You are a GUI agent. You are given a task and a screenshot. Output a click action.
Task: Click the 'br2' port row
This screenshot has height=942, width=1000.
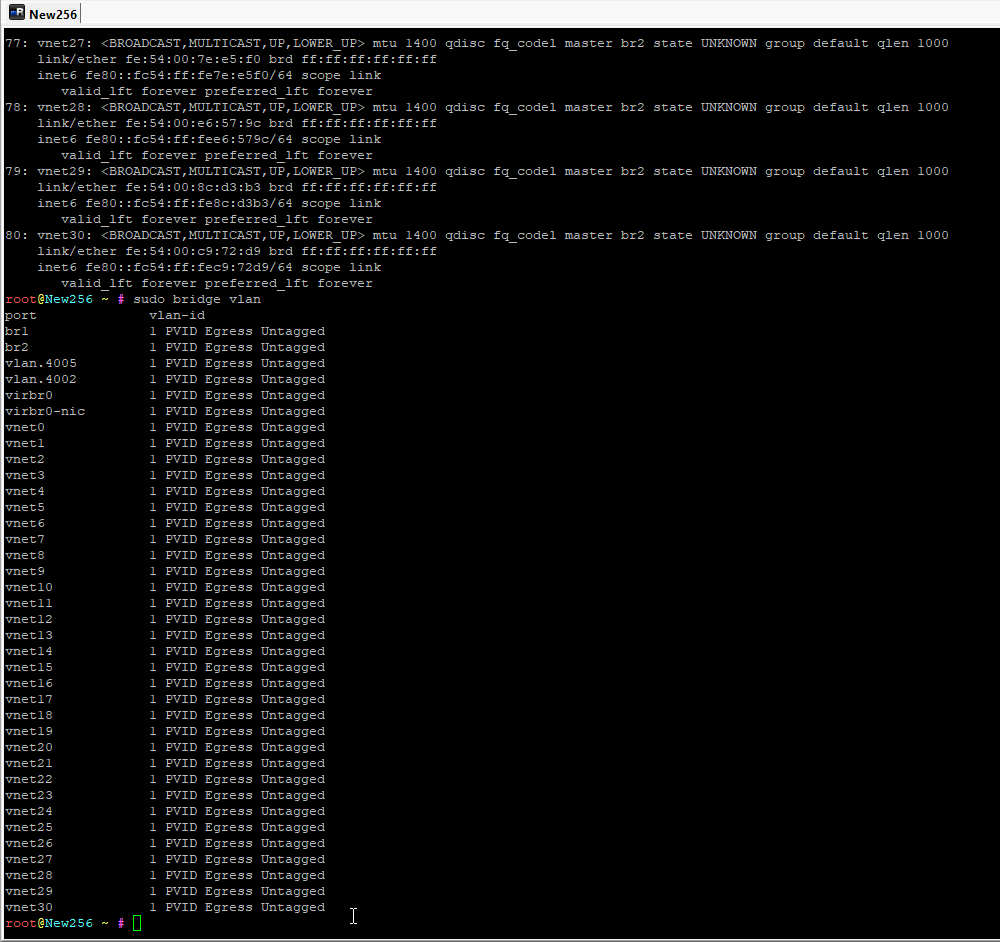(165, 347)
